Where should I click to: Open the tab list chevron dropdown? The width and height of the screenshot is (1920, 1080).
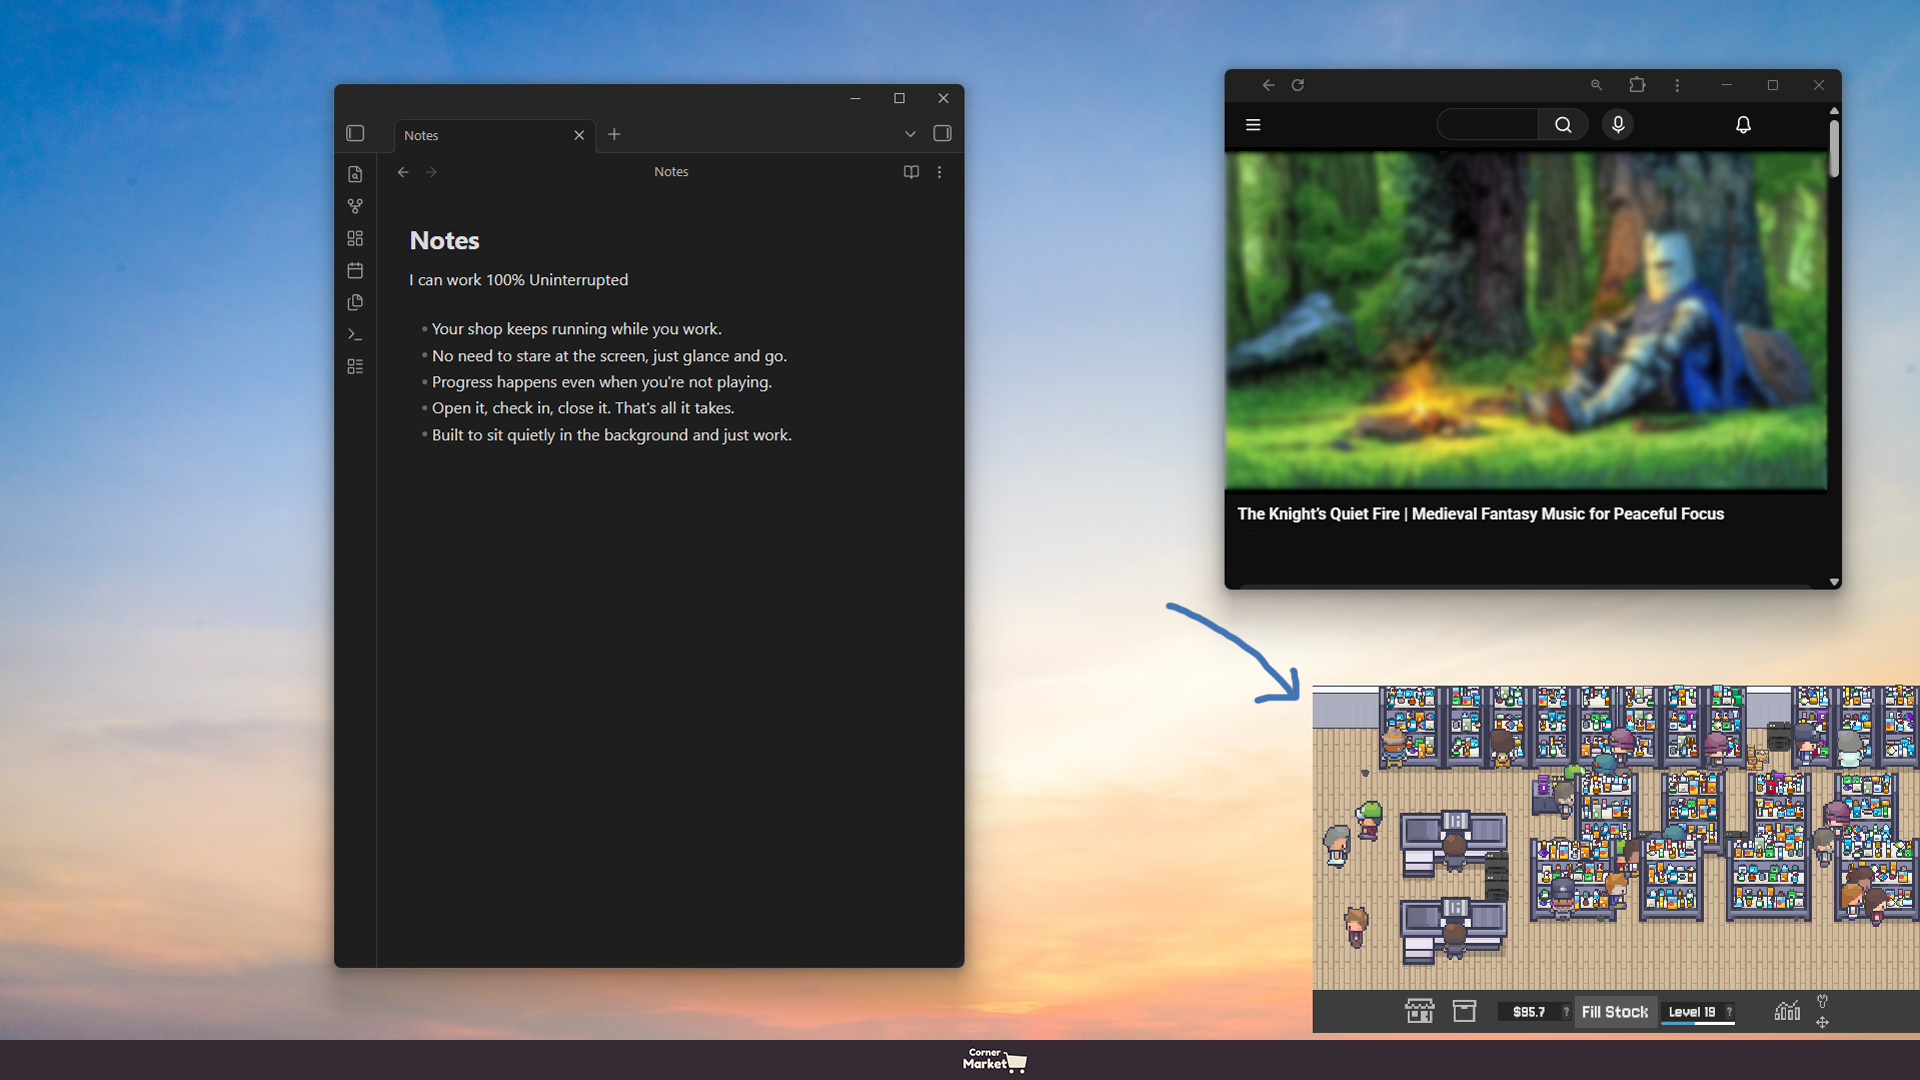[910, 133]
